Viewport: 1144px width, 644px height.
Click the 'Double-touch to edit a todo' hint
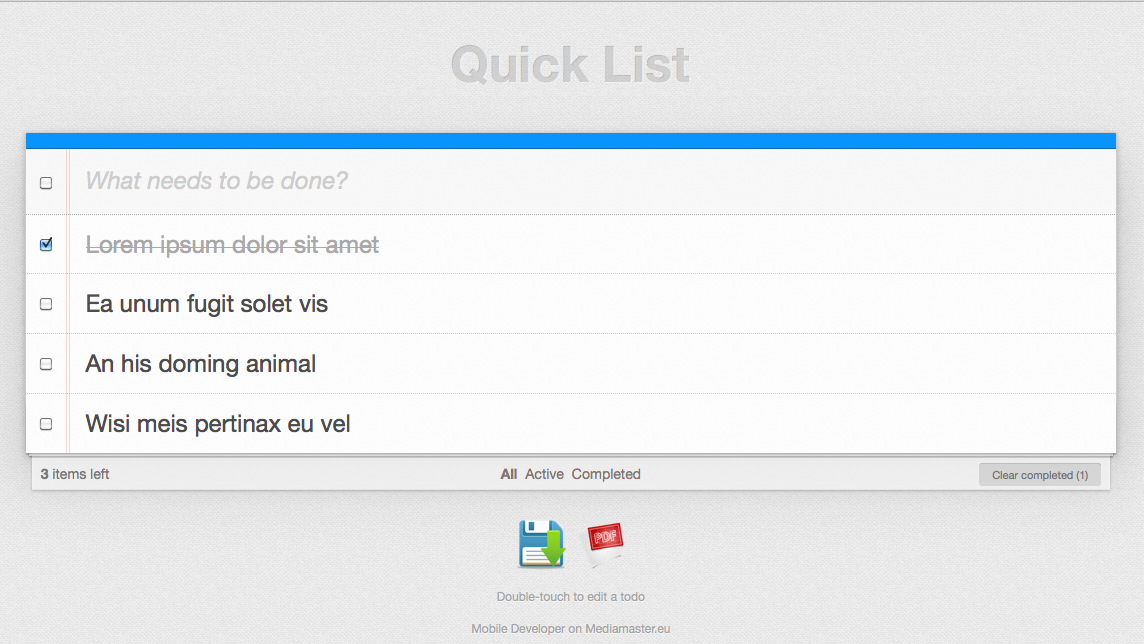click(x=571, y=597)
